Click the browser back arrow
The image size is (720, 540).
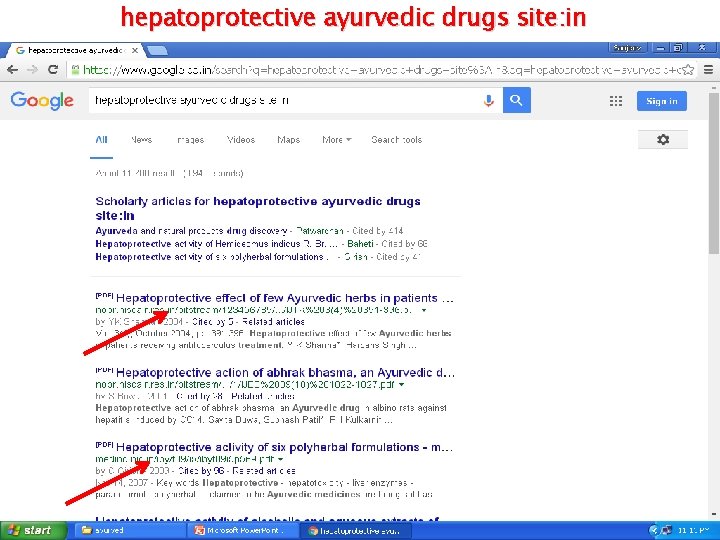(x=12, y=69)
